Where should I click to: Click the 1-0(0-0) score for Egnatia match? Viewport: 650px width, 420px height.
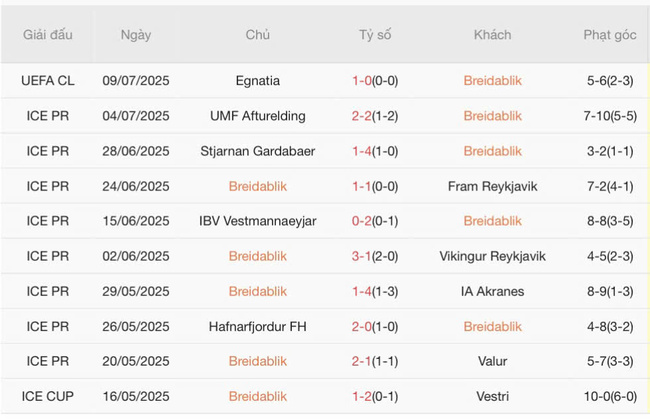(376, 81)
